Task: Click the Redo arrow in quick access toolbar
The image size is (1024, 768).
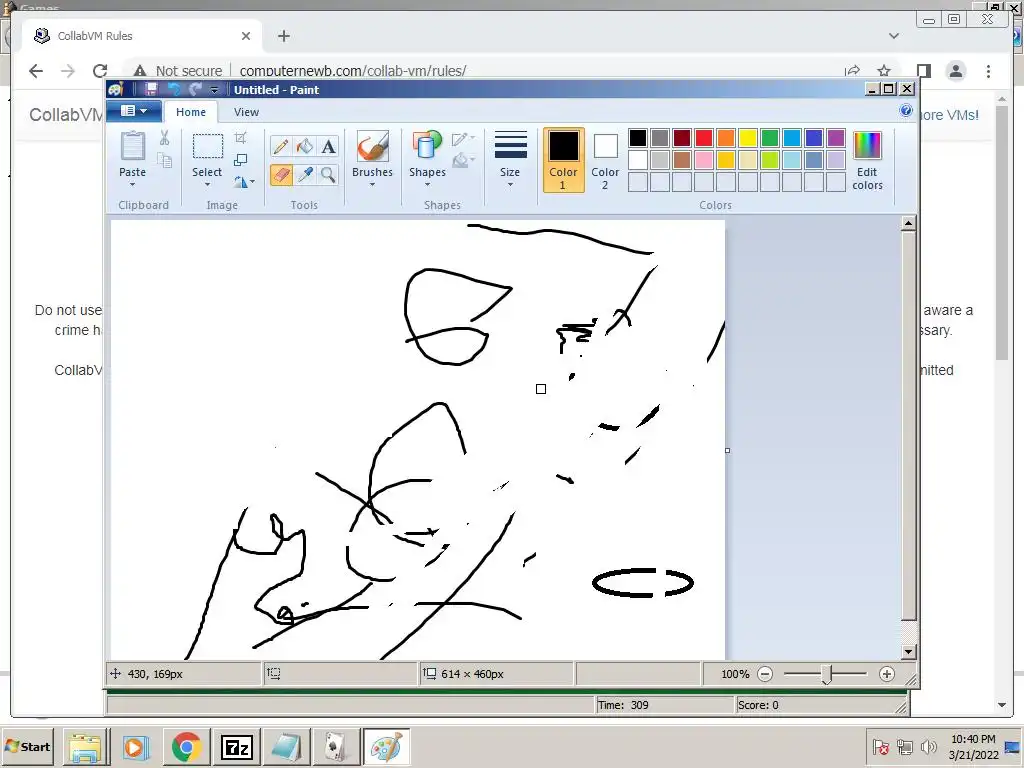Action: [195, 89]
